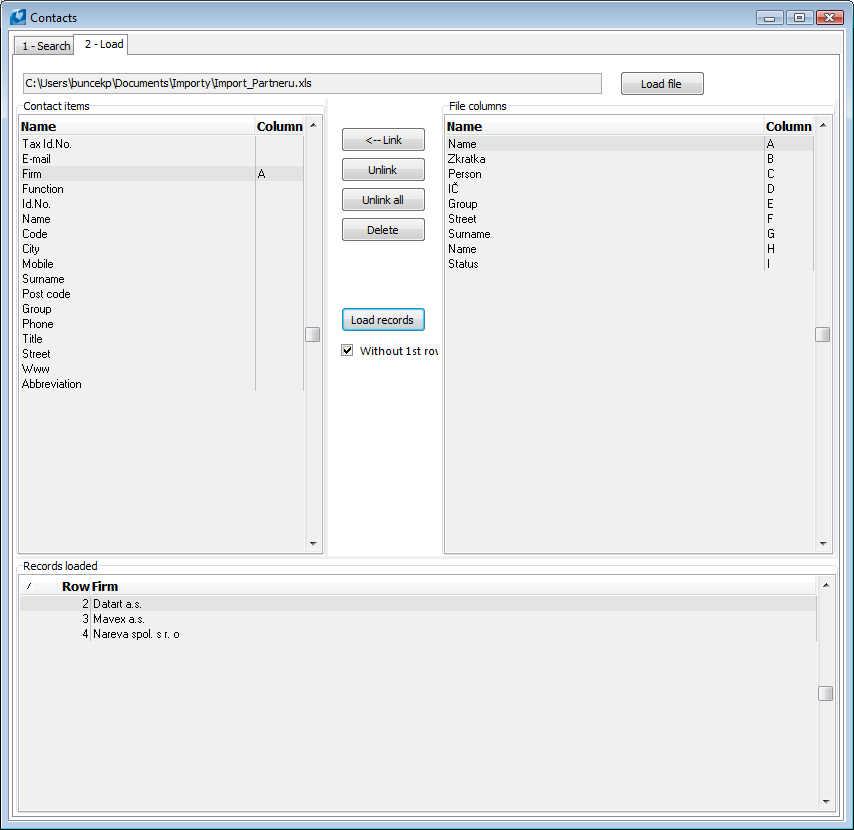Select Zkratka in File columns
The width and height of the screenshot is (854, 830).
(x=630, y=158)
